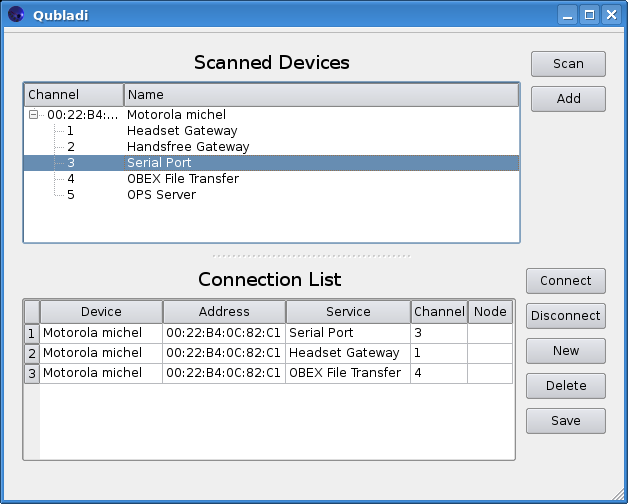Click the Connect button
The image size is (628, 504).
[566, 281]
